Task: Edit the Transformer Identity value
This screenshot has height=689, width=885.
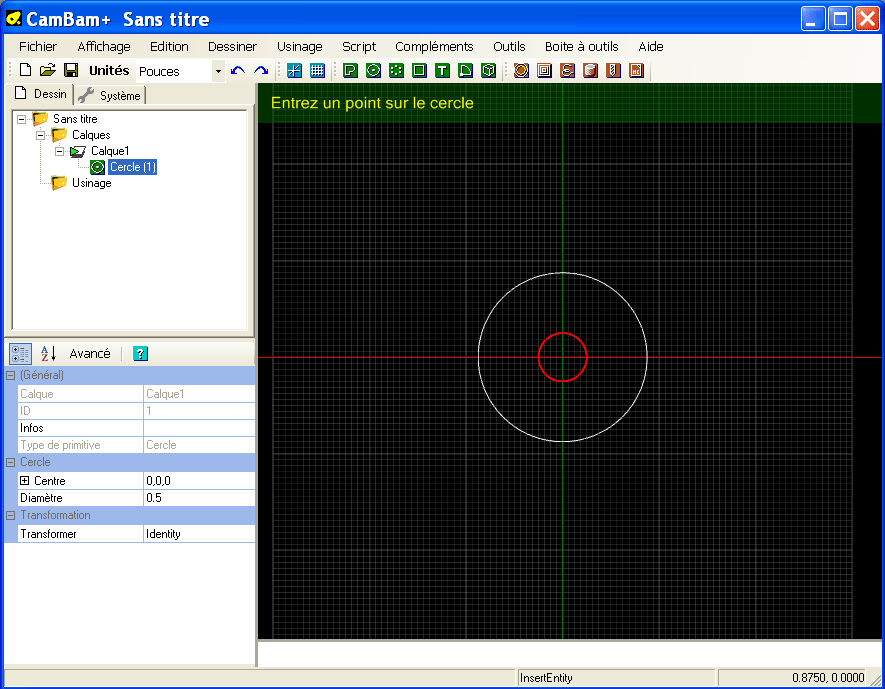Action: (199, 534)
